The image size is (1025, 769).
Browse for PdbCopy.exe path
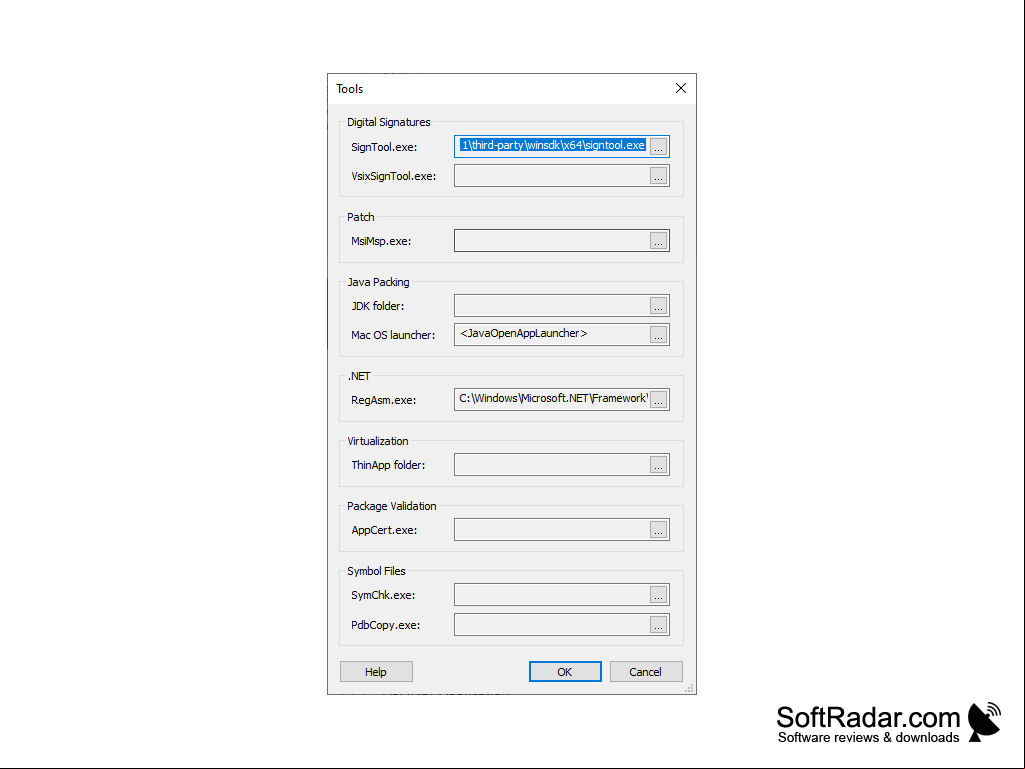658,624
